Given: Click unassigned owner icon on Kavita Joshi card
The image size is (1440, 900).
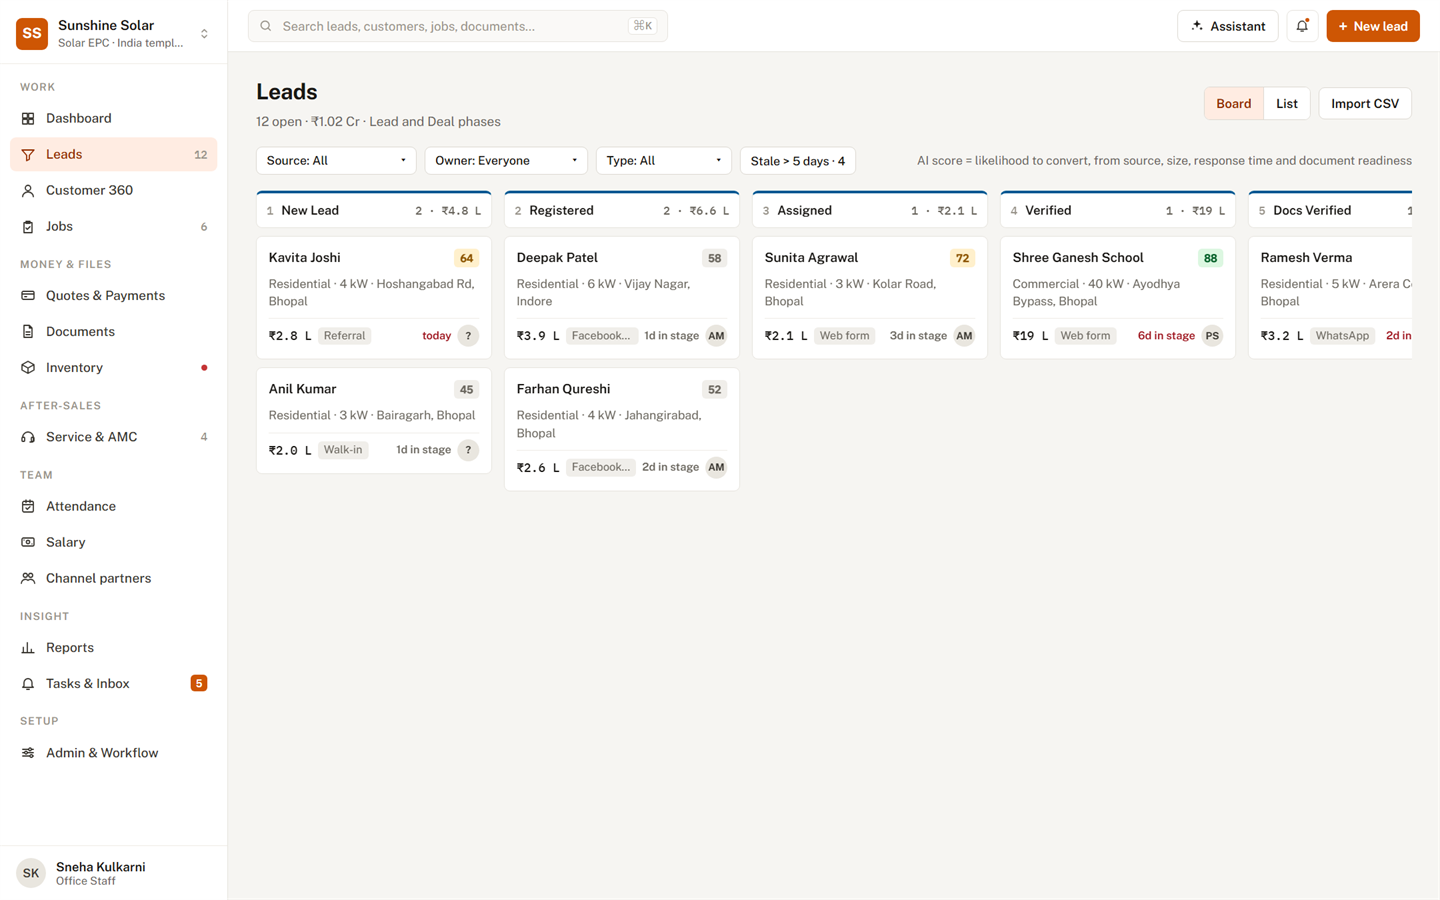Looking at the screenshot, I should pos(468,336).
